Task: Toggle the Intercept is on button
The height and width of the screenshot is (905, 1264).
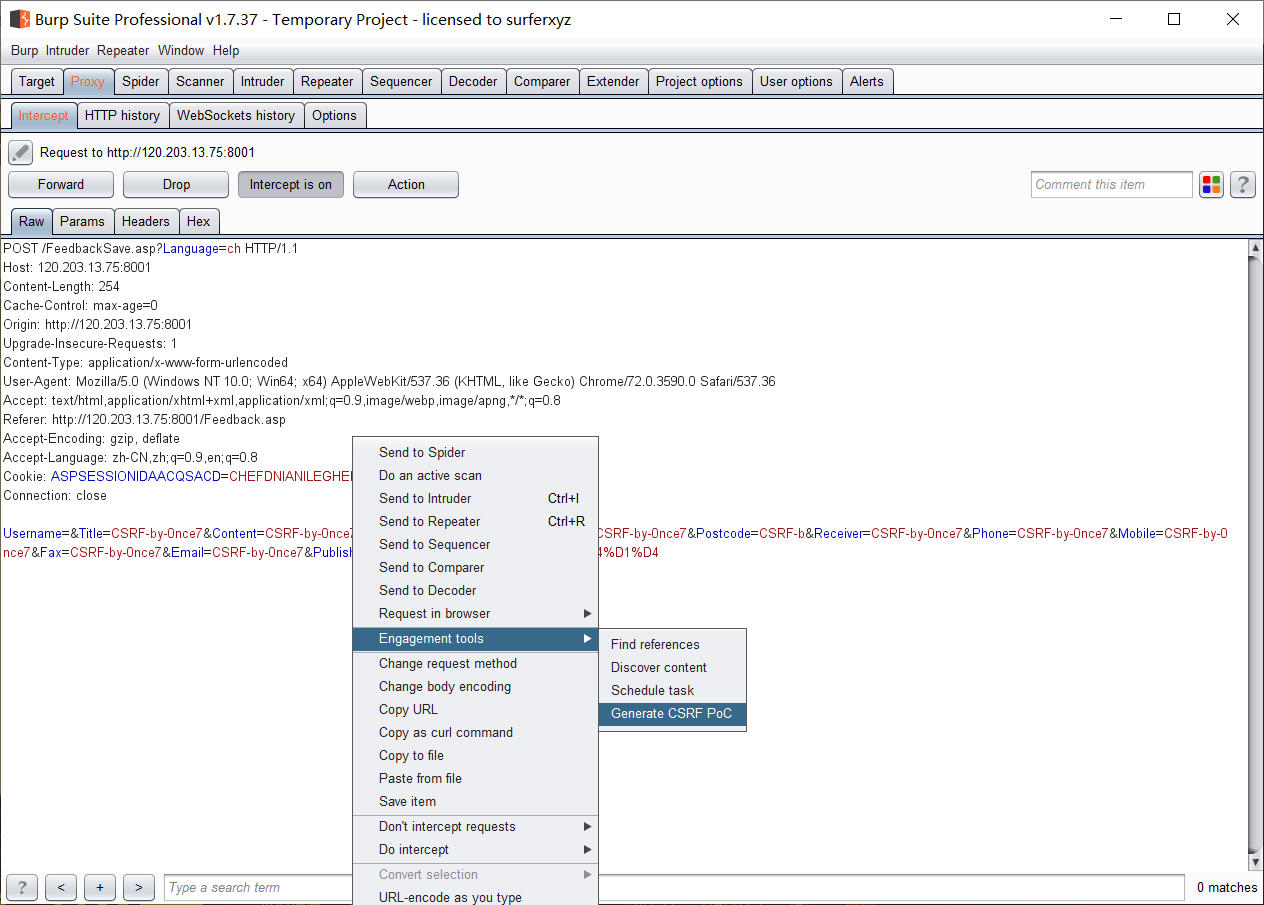Action: tap(291, 184)
